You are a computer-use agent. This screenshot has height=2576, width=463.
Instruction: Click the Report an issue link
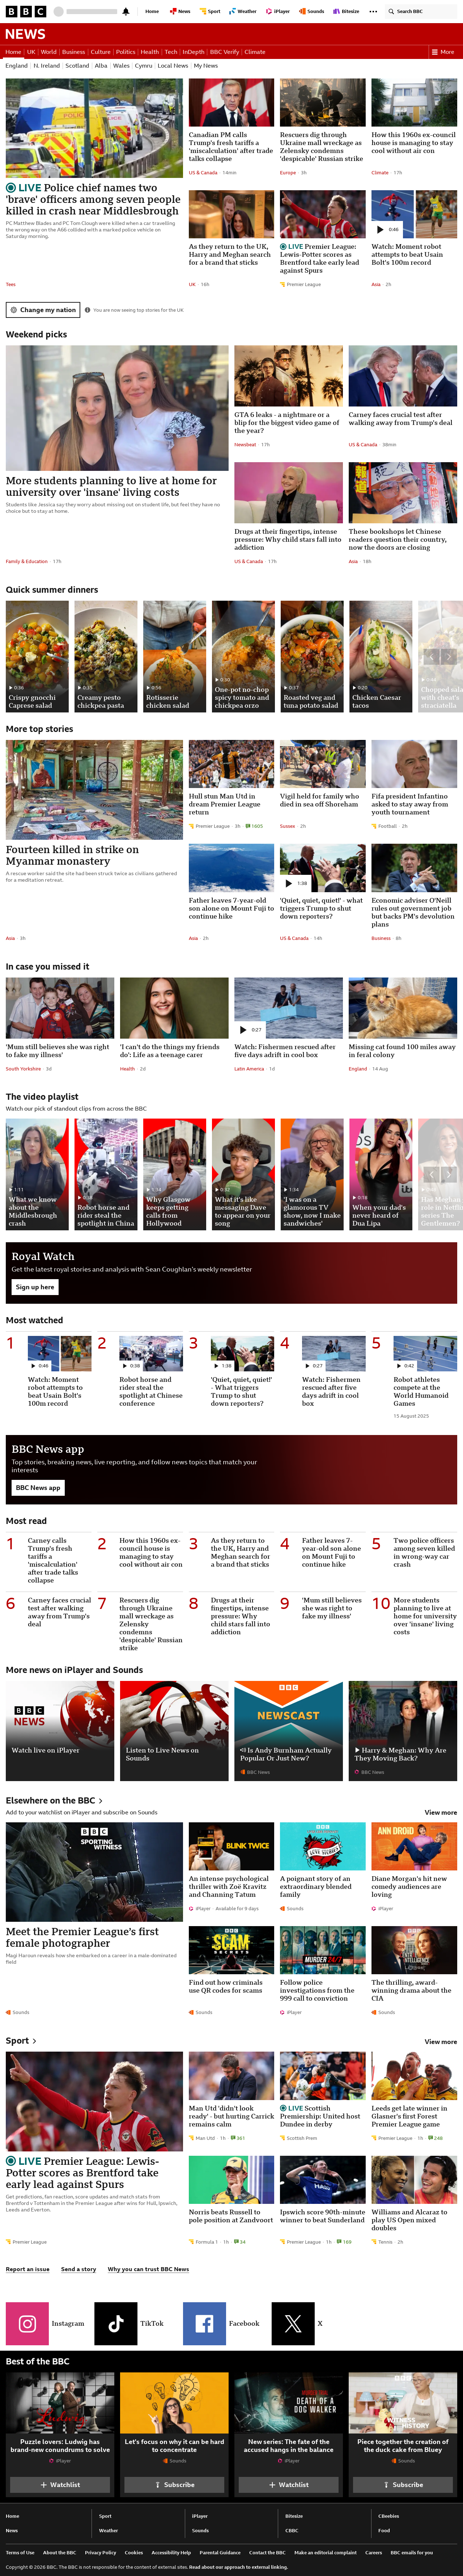[28, 2269]
